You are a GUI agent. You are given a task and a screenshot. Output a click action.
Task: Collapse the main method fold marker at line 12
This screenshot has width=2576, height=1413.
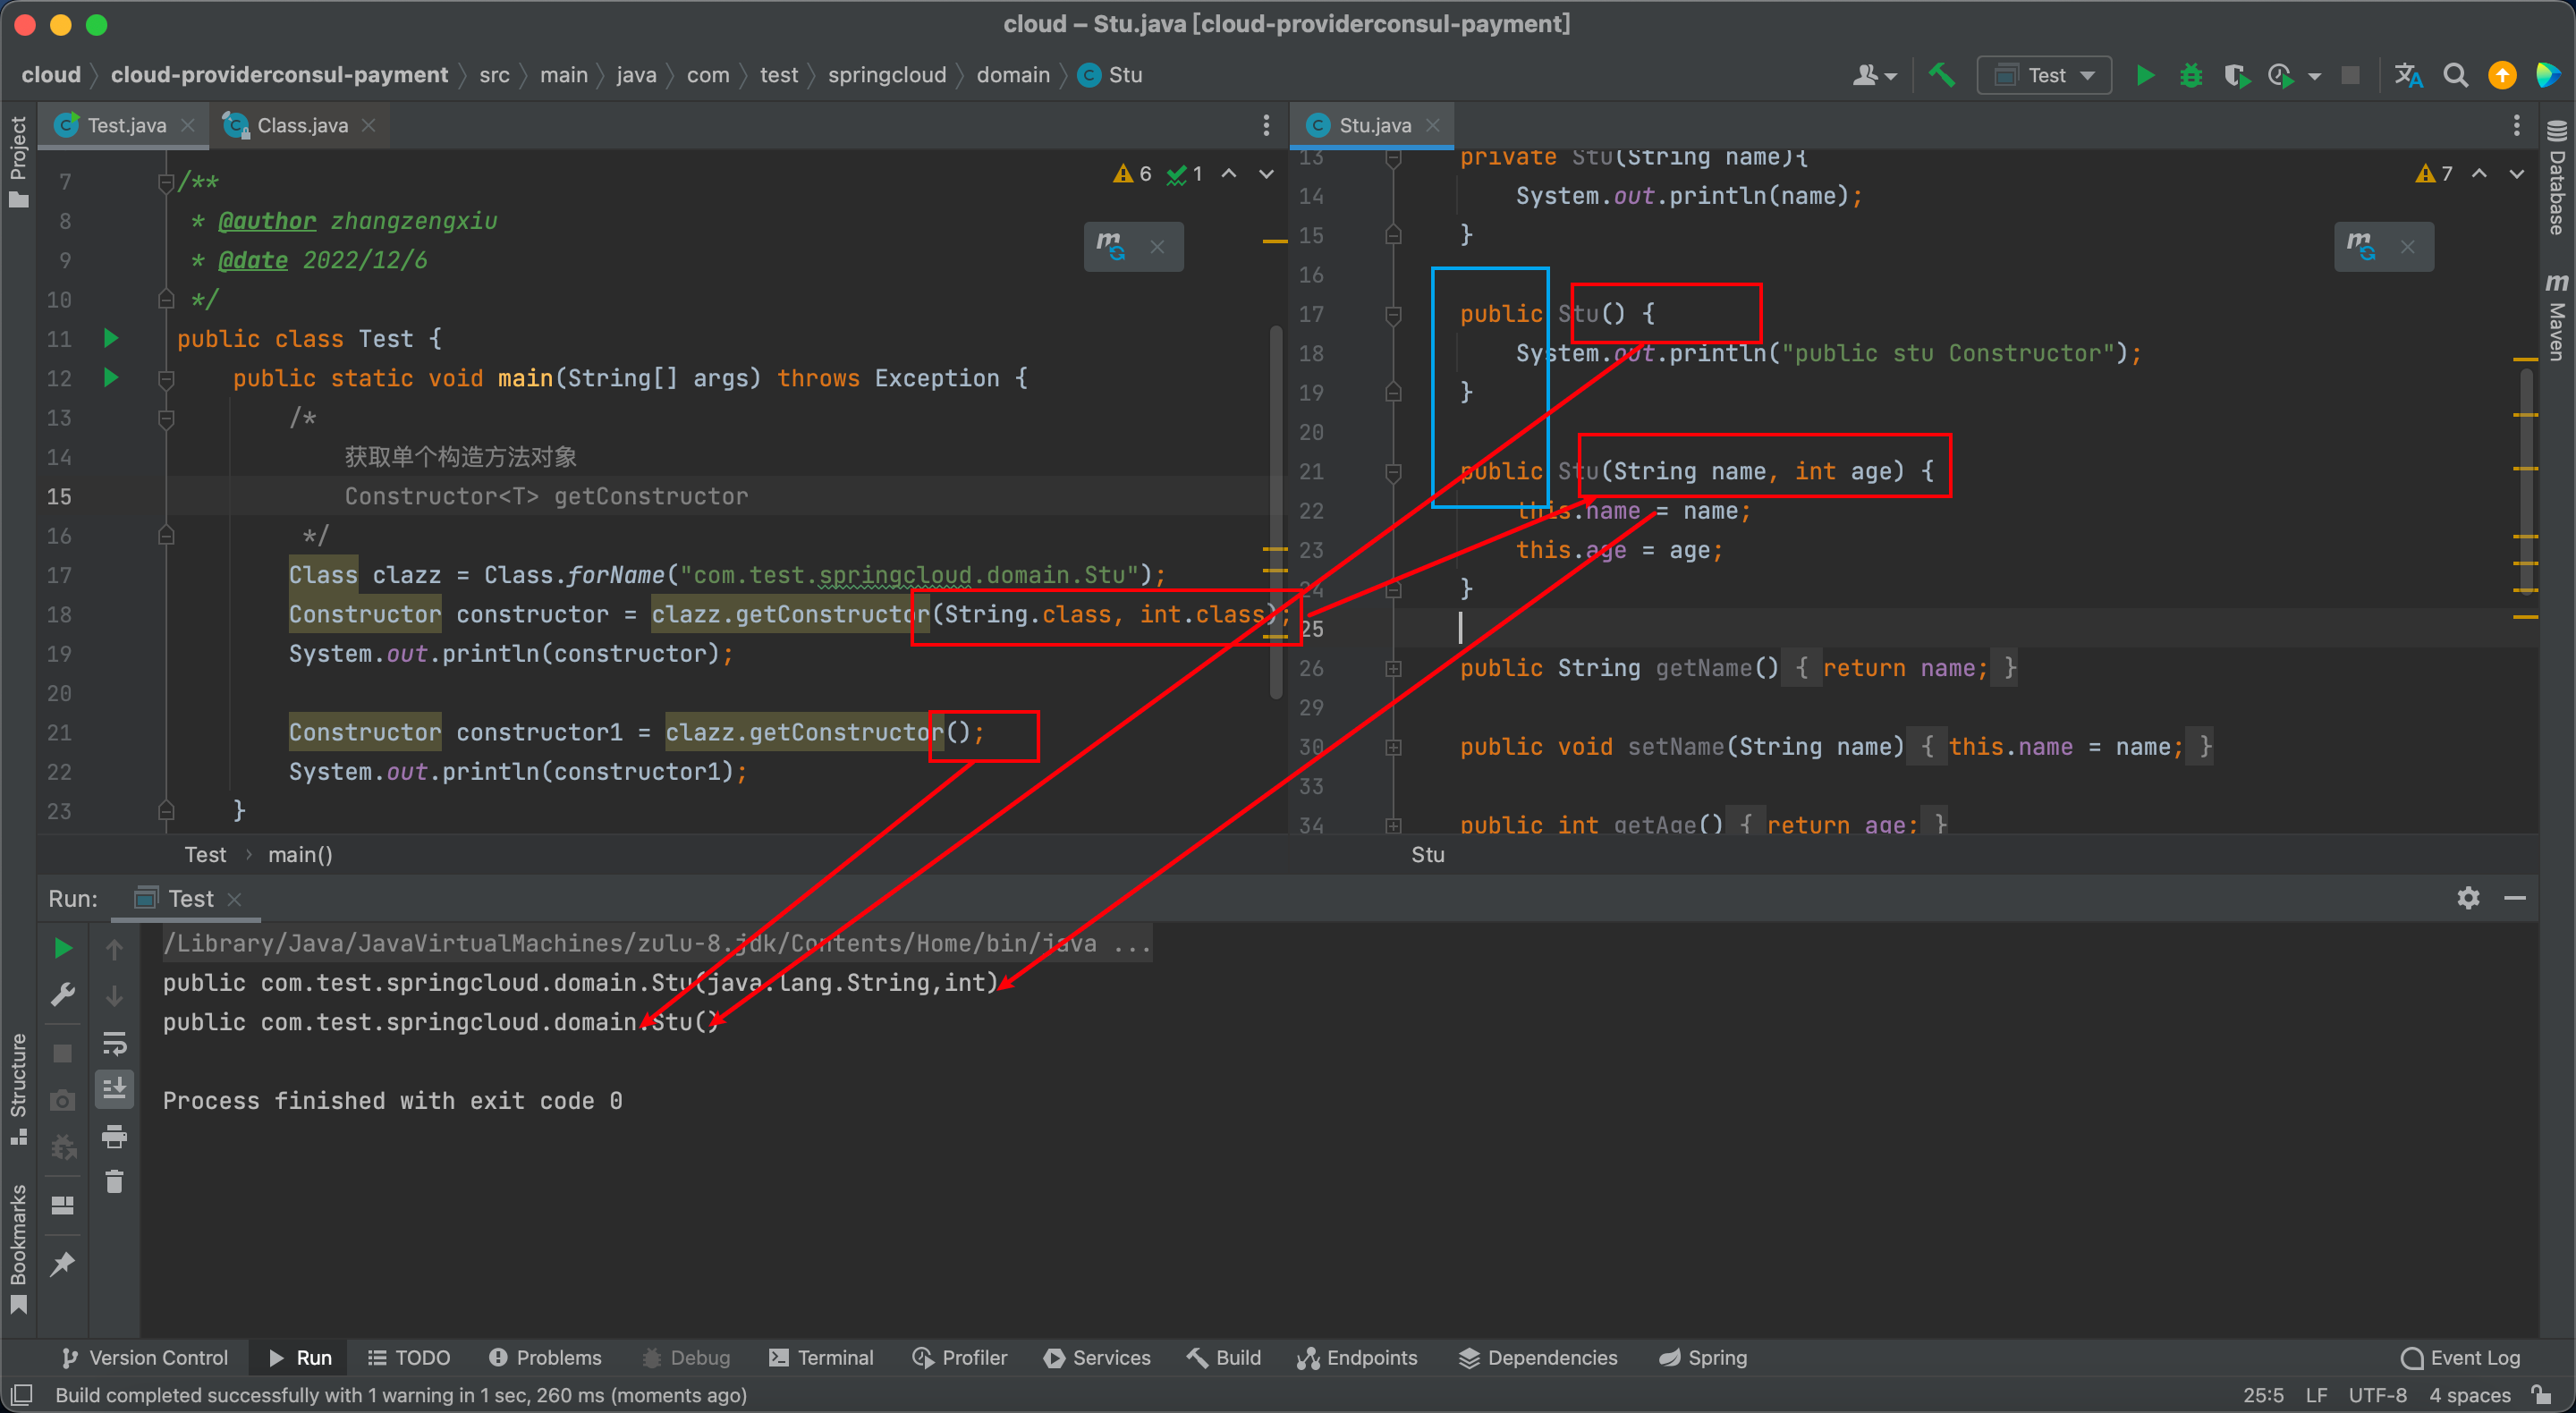(x=166, y=379)
